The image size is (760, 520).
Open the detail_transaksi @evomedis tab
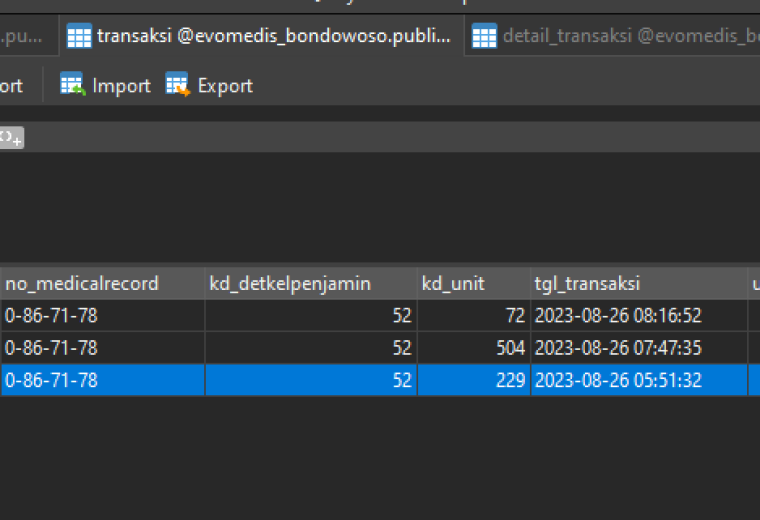(x=613, y=36)
